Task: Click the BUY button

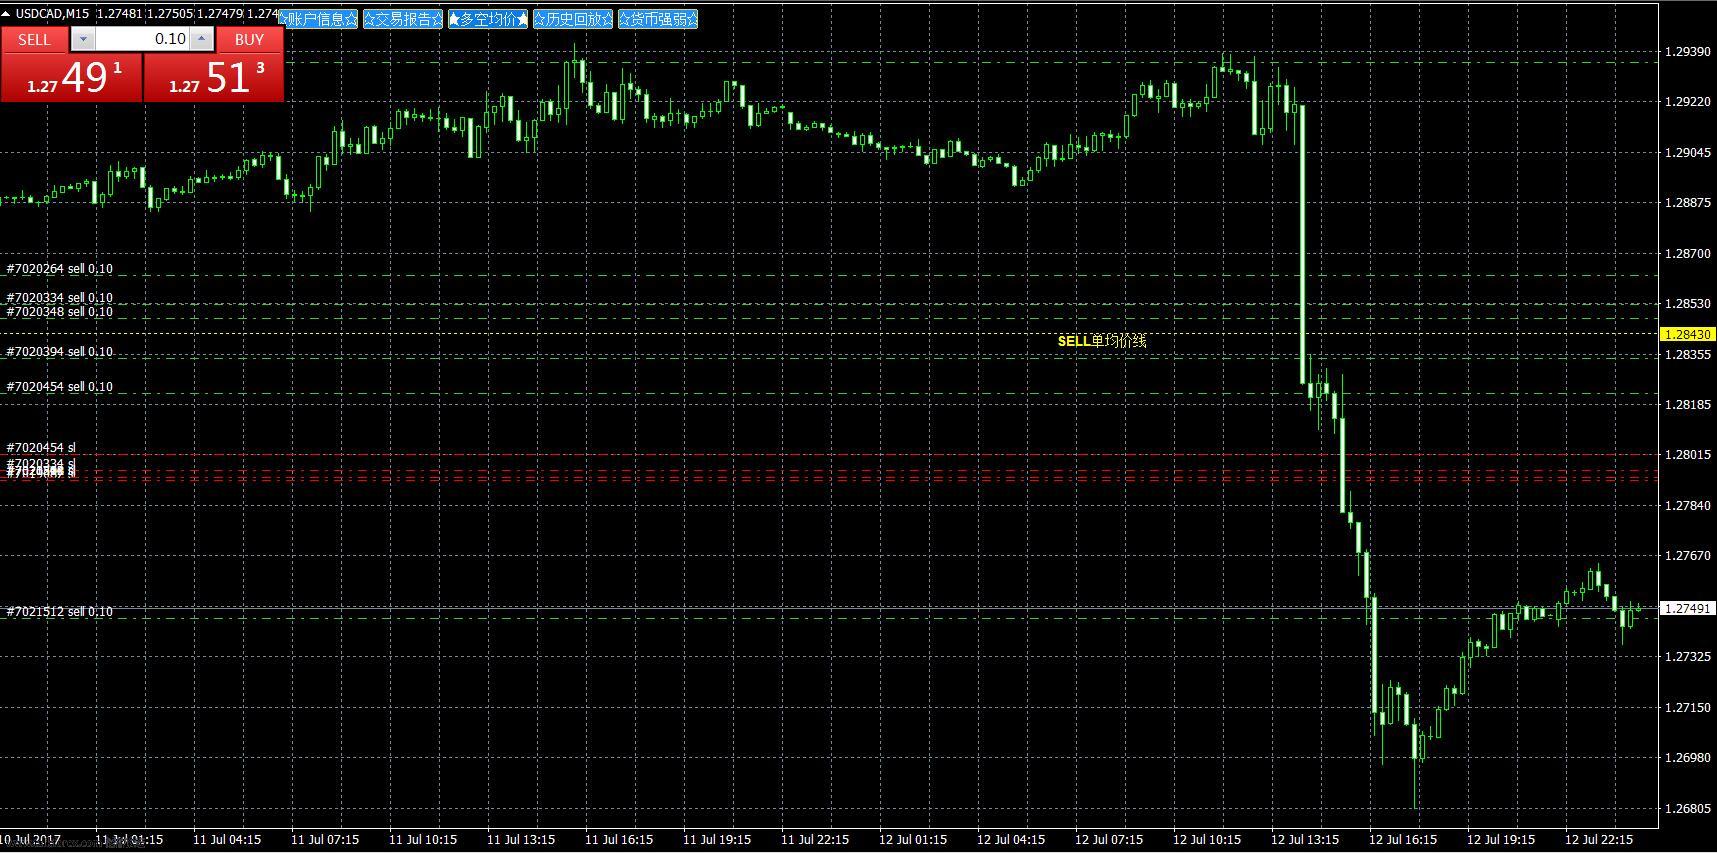Action: (x=249, y=39)
